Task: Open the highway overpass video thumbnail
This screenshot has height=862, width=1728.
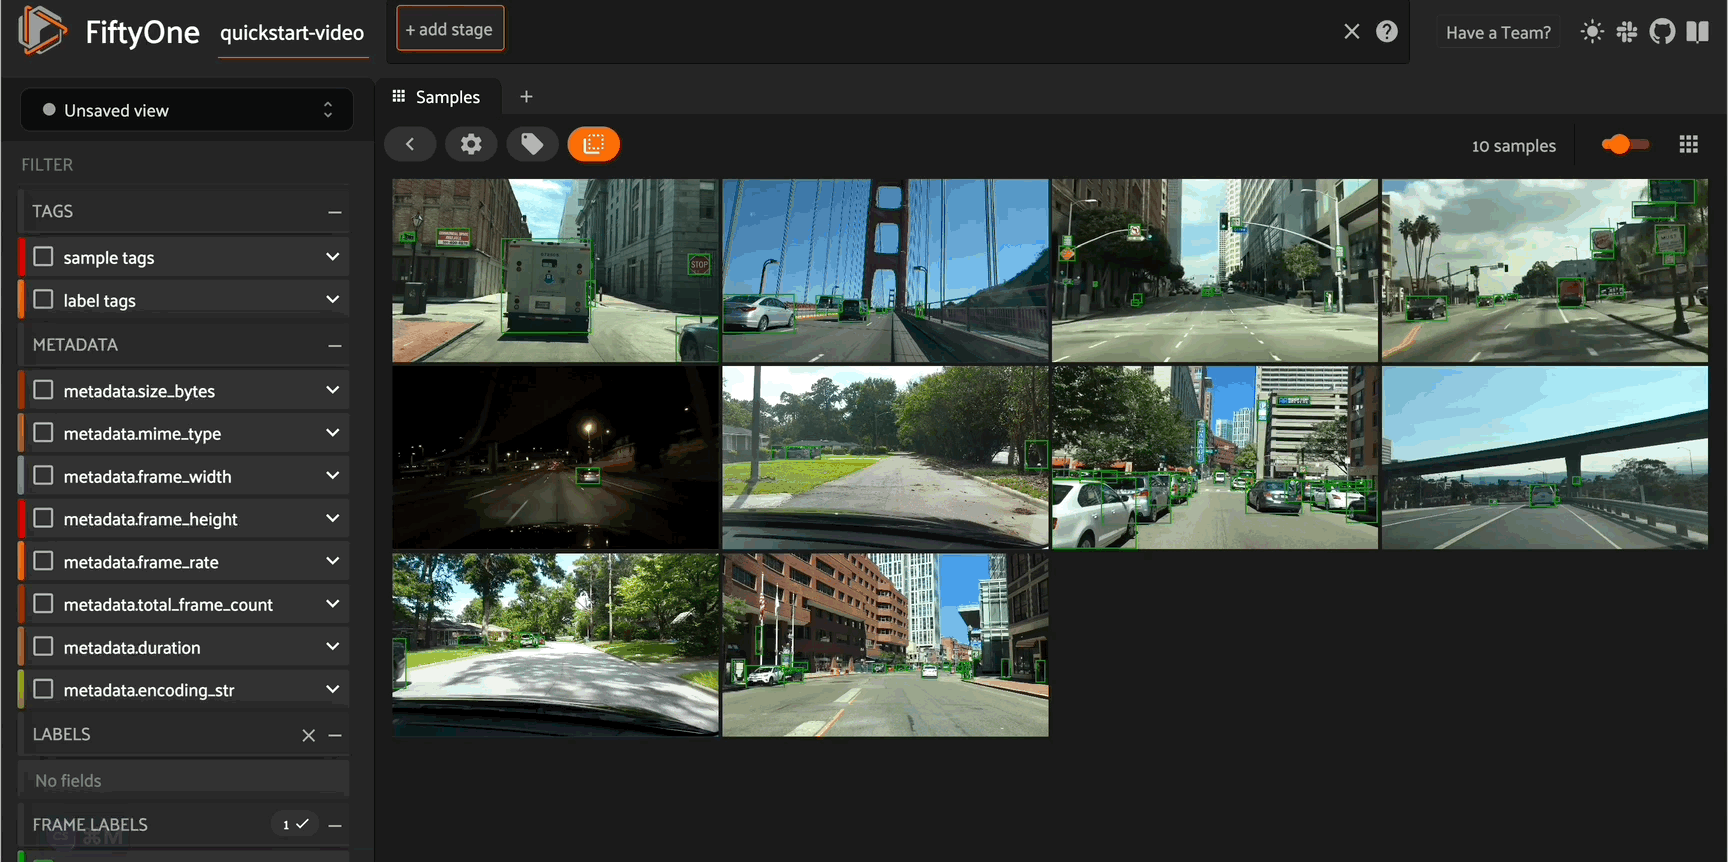Action: click(1545, 457)
